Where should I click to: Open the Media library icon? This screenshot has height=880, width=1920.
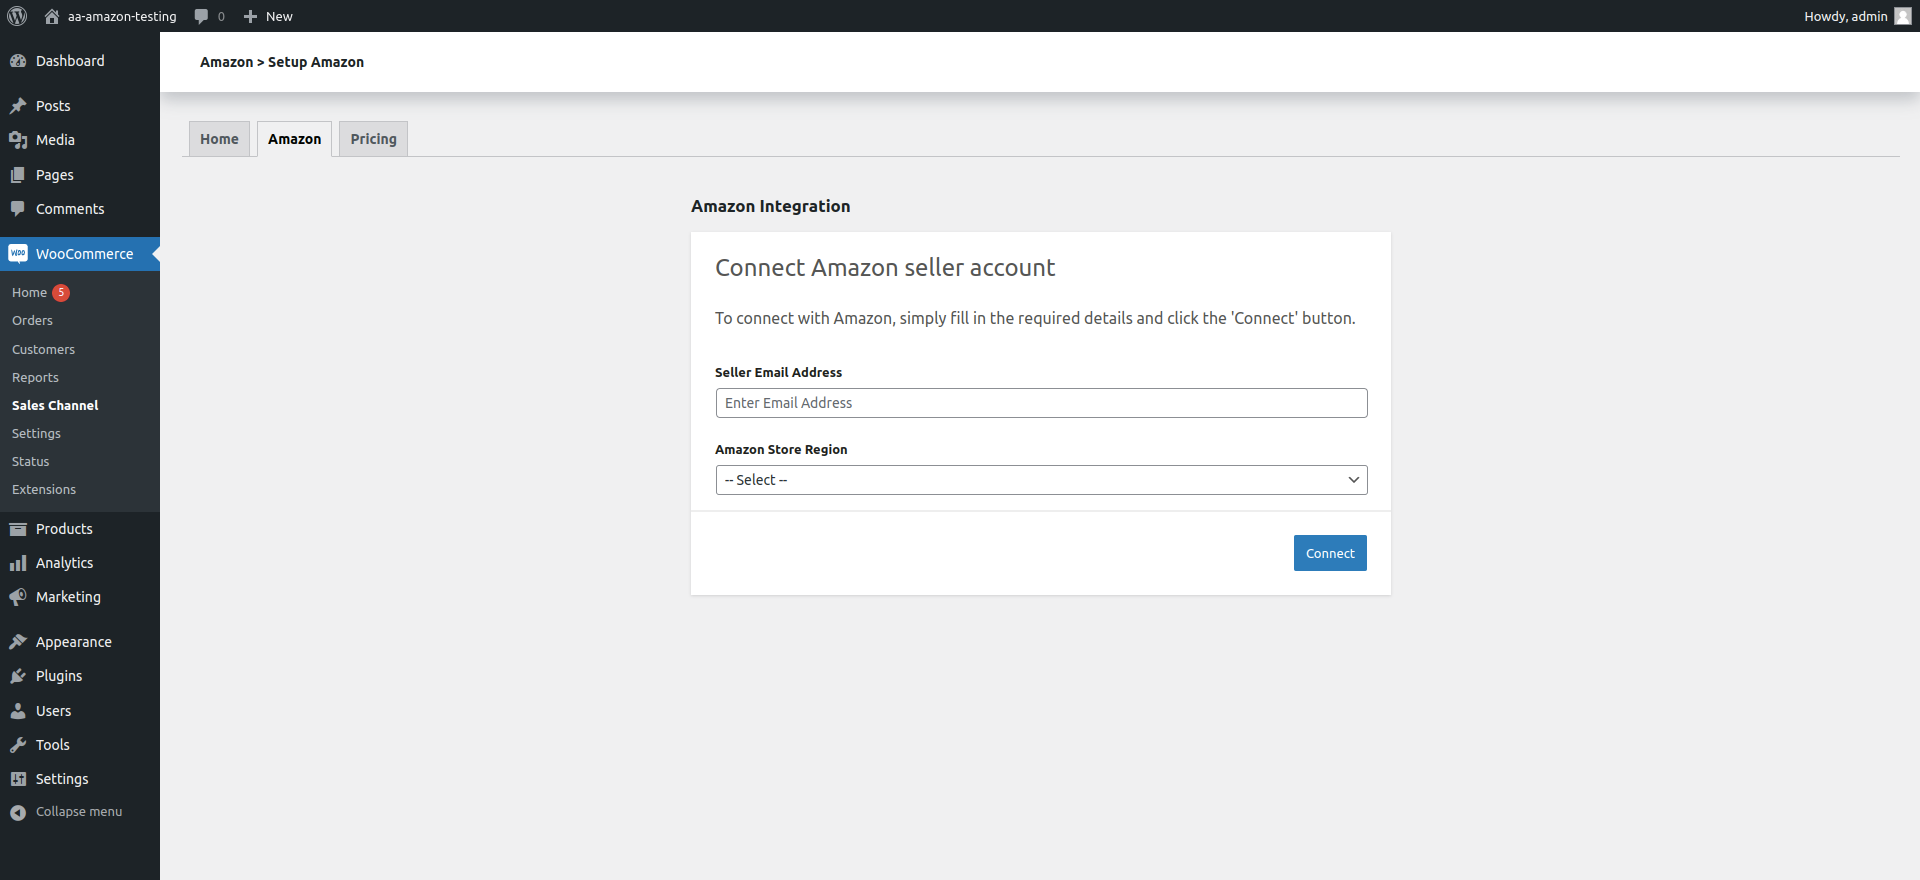[18, 140]
